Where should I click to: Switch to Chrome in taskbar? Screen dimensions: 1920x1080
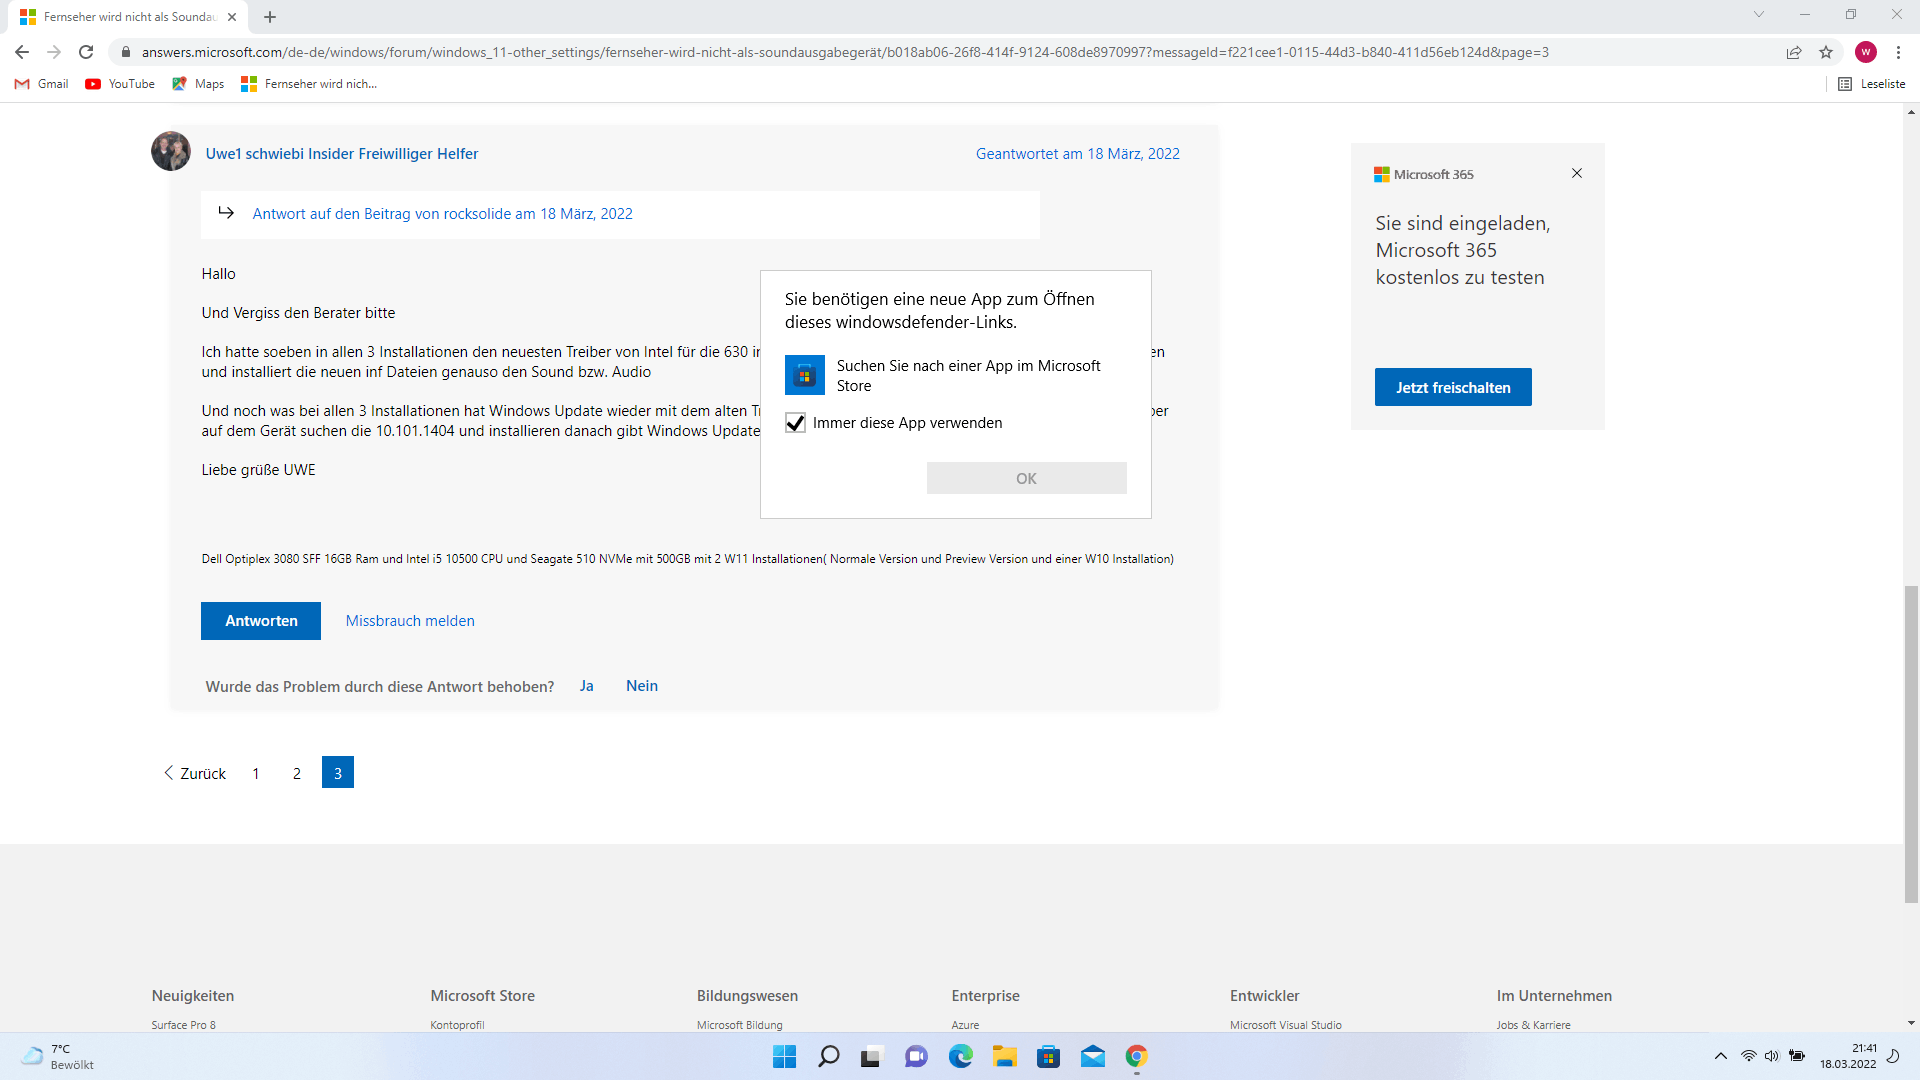pyautogui.click(x=1136, y=1056)
